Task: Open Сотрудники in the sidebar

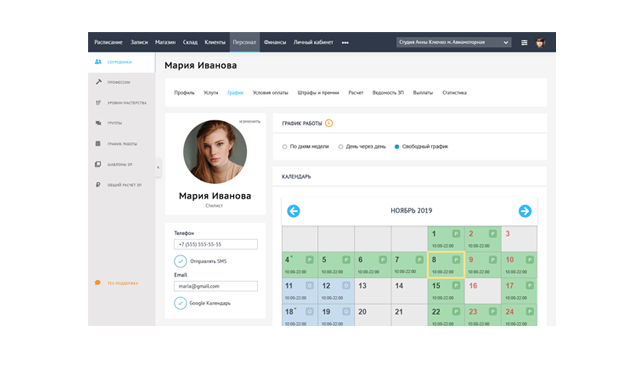Action: [122, 62]
